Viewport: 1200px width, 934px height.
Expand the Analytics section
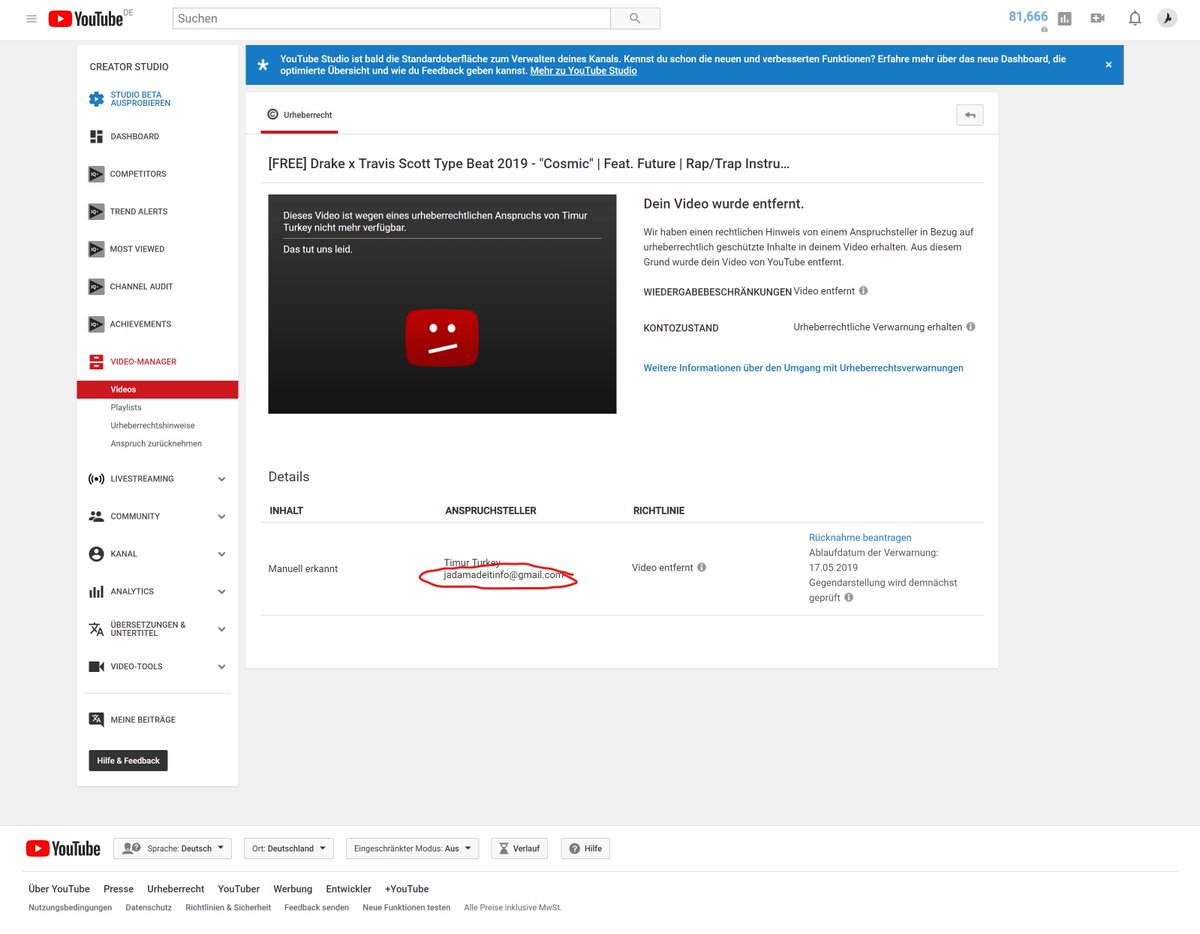[222, 591]
